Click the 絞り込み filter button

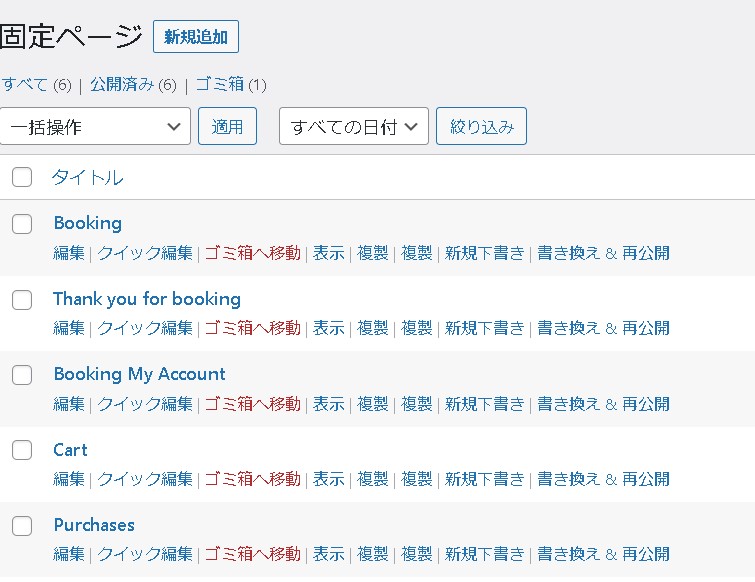click(x=481, y=127)
